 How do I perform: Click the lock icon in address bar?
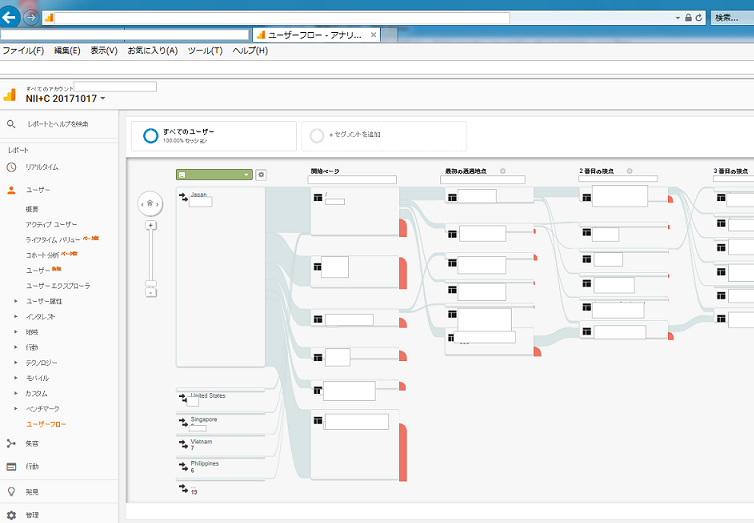(x=688, y=18)
